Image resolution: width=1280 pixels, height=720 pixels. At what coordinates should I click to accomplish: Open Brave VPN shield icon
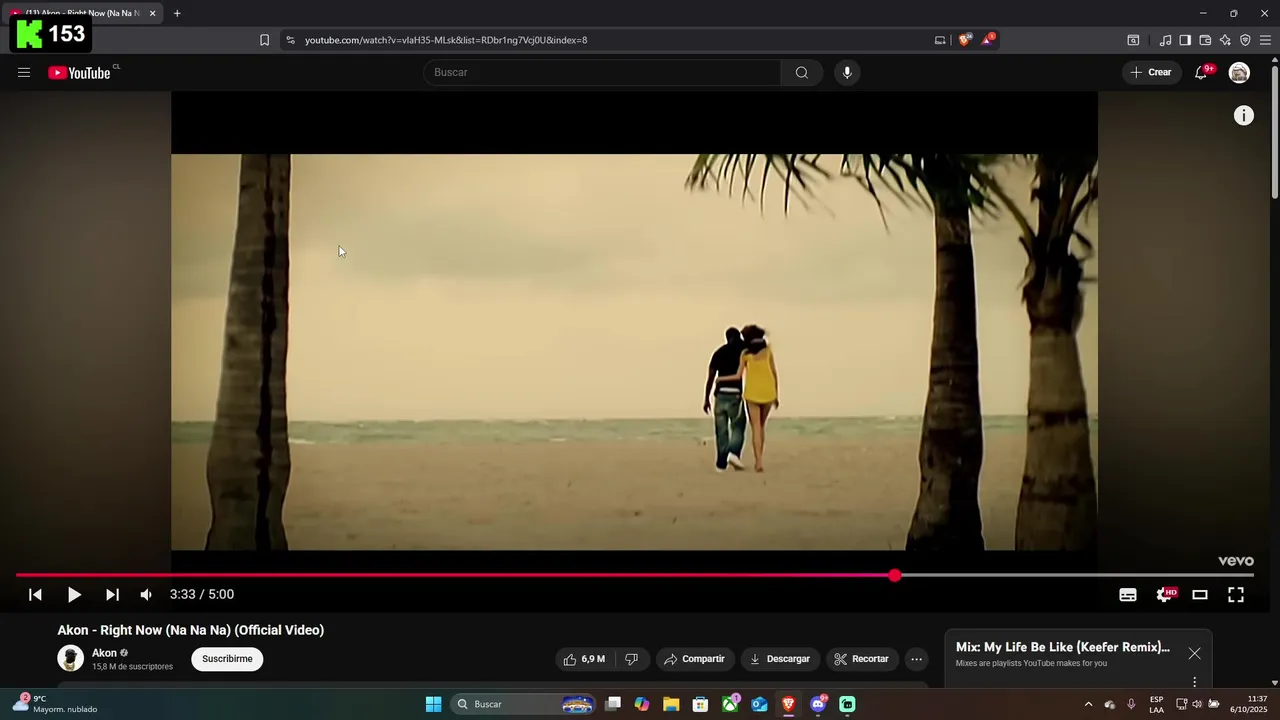pyautogui.click(x=1245, y=40)
